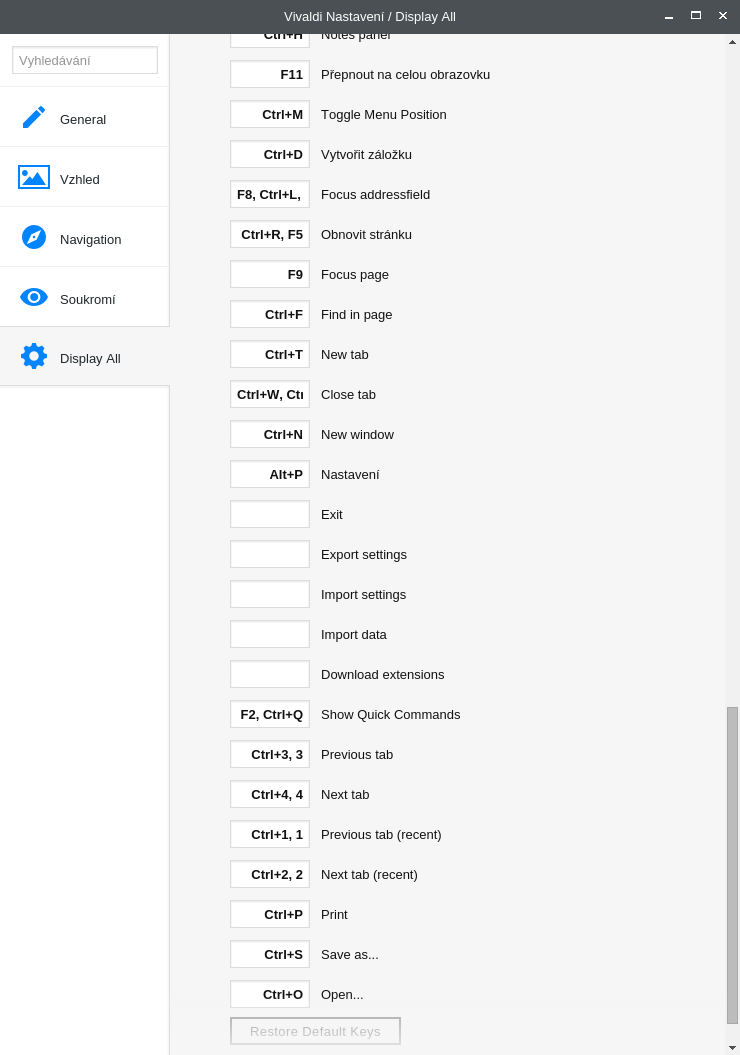Click the vertical scrollbar thumb

732,865
